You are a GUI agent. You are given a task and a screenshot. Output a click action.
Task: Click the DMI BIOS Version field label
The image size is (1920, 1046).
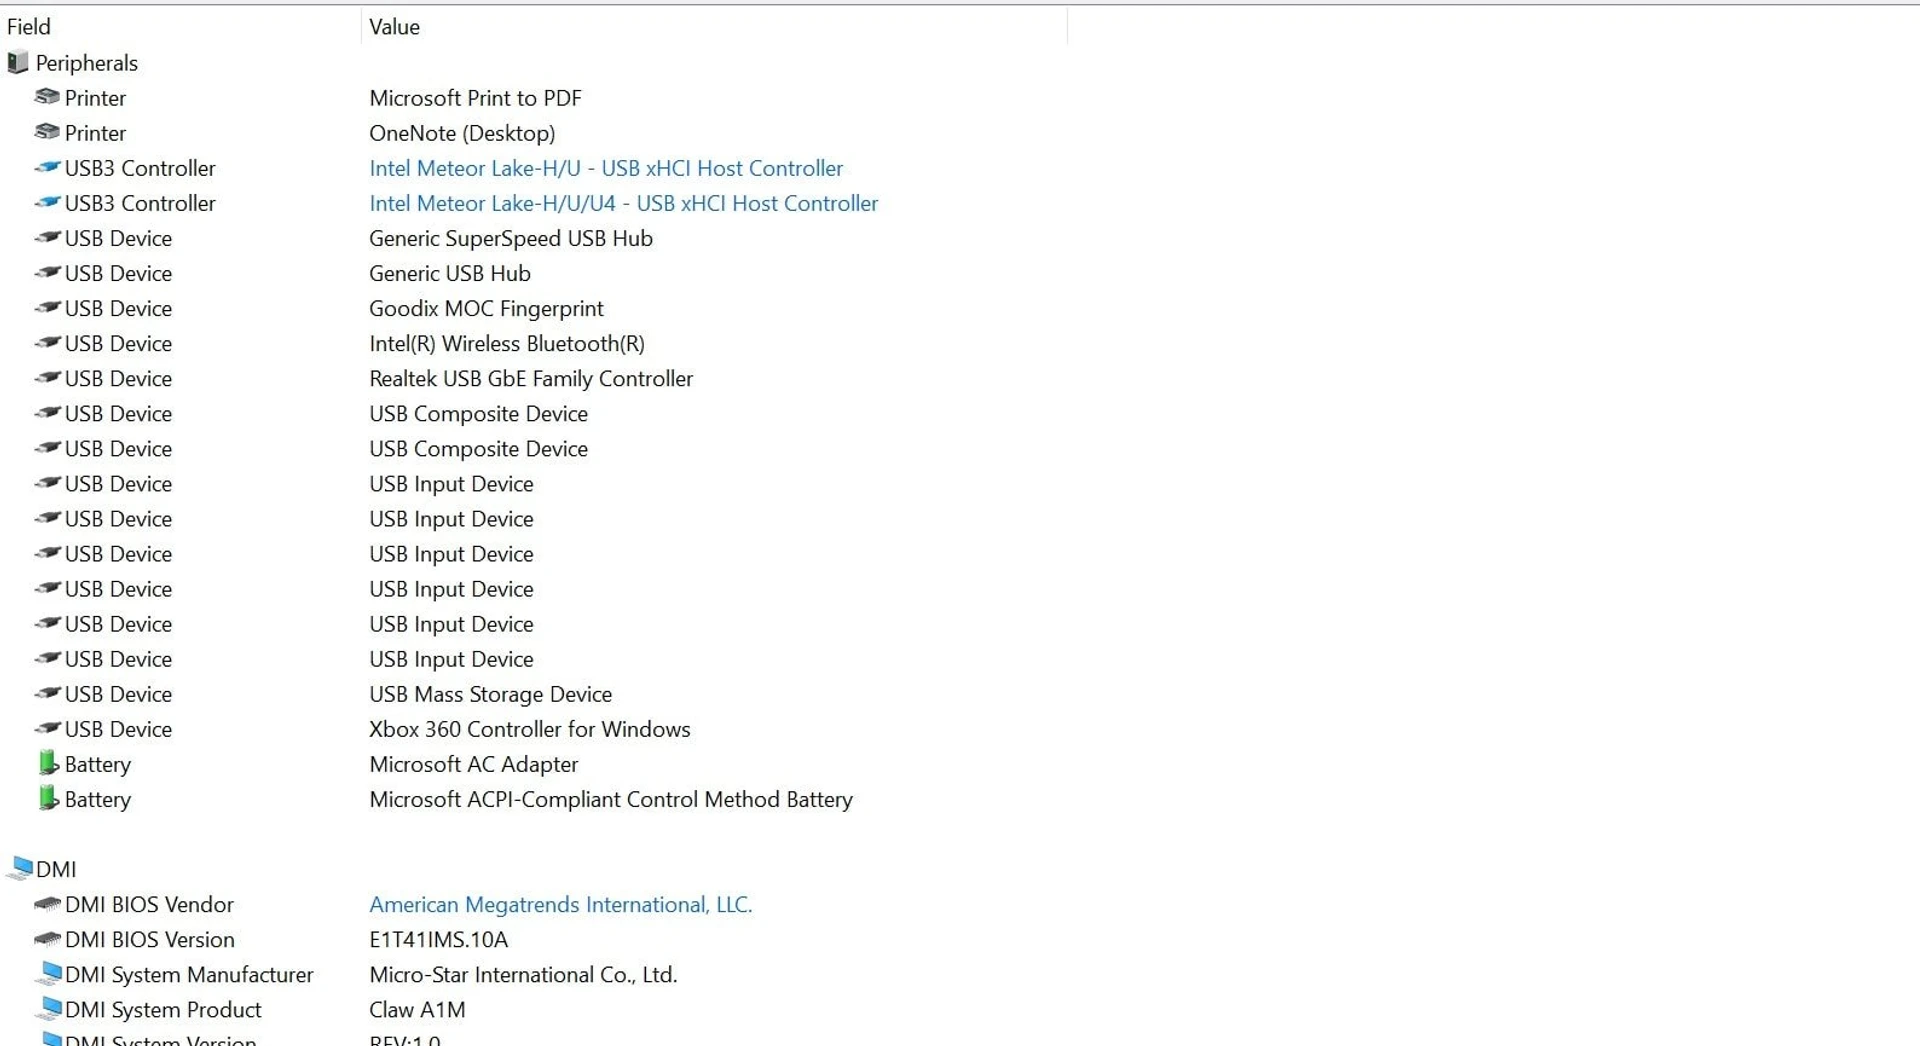coord(150,939)
